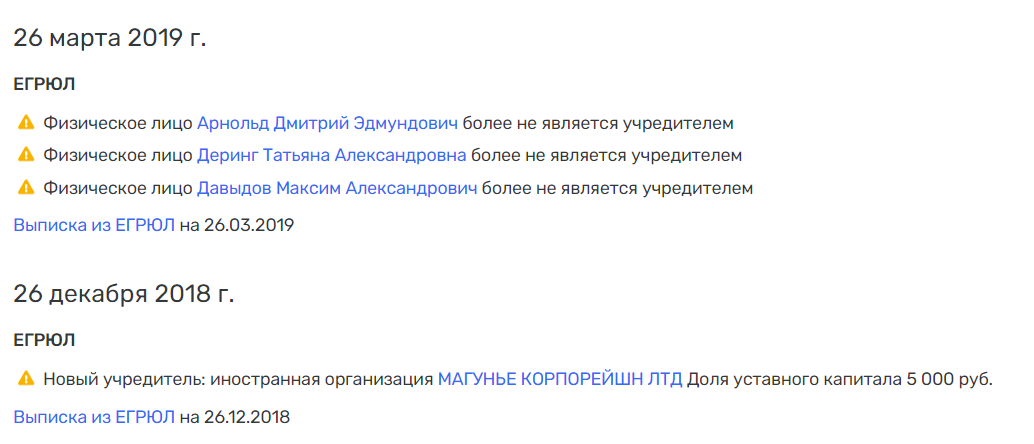Click ЕГРЮЛ label under March 2019
1034x444 pixels.
[x=44, y=84]
